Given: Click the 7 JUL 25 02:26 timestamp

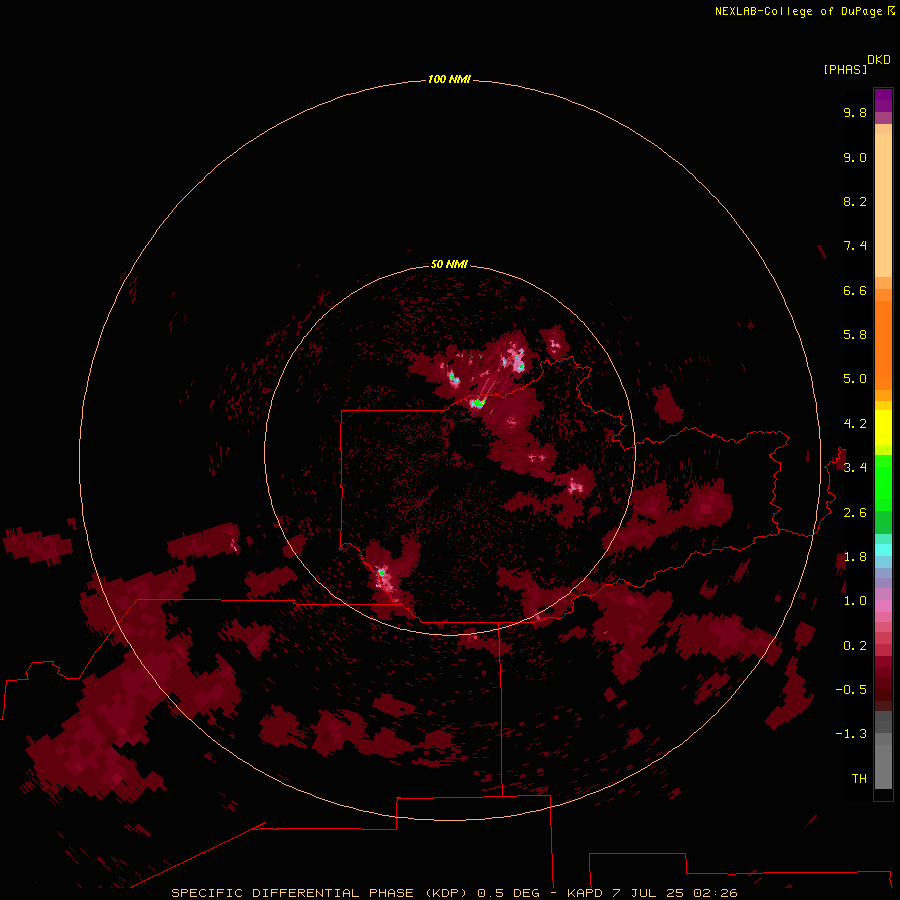Looking at the screenshot, I should point(674,893).
